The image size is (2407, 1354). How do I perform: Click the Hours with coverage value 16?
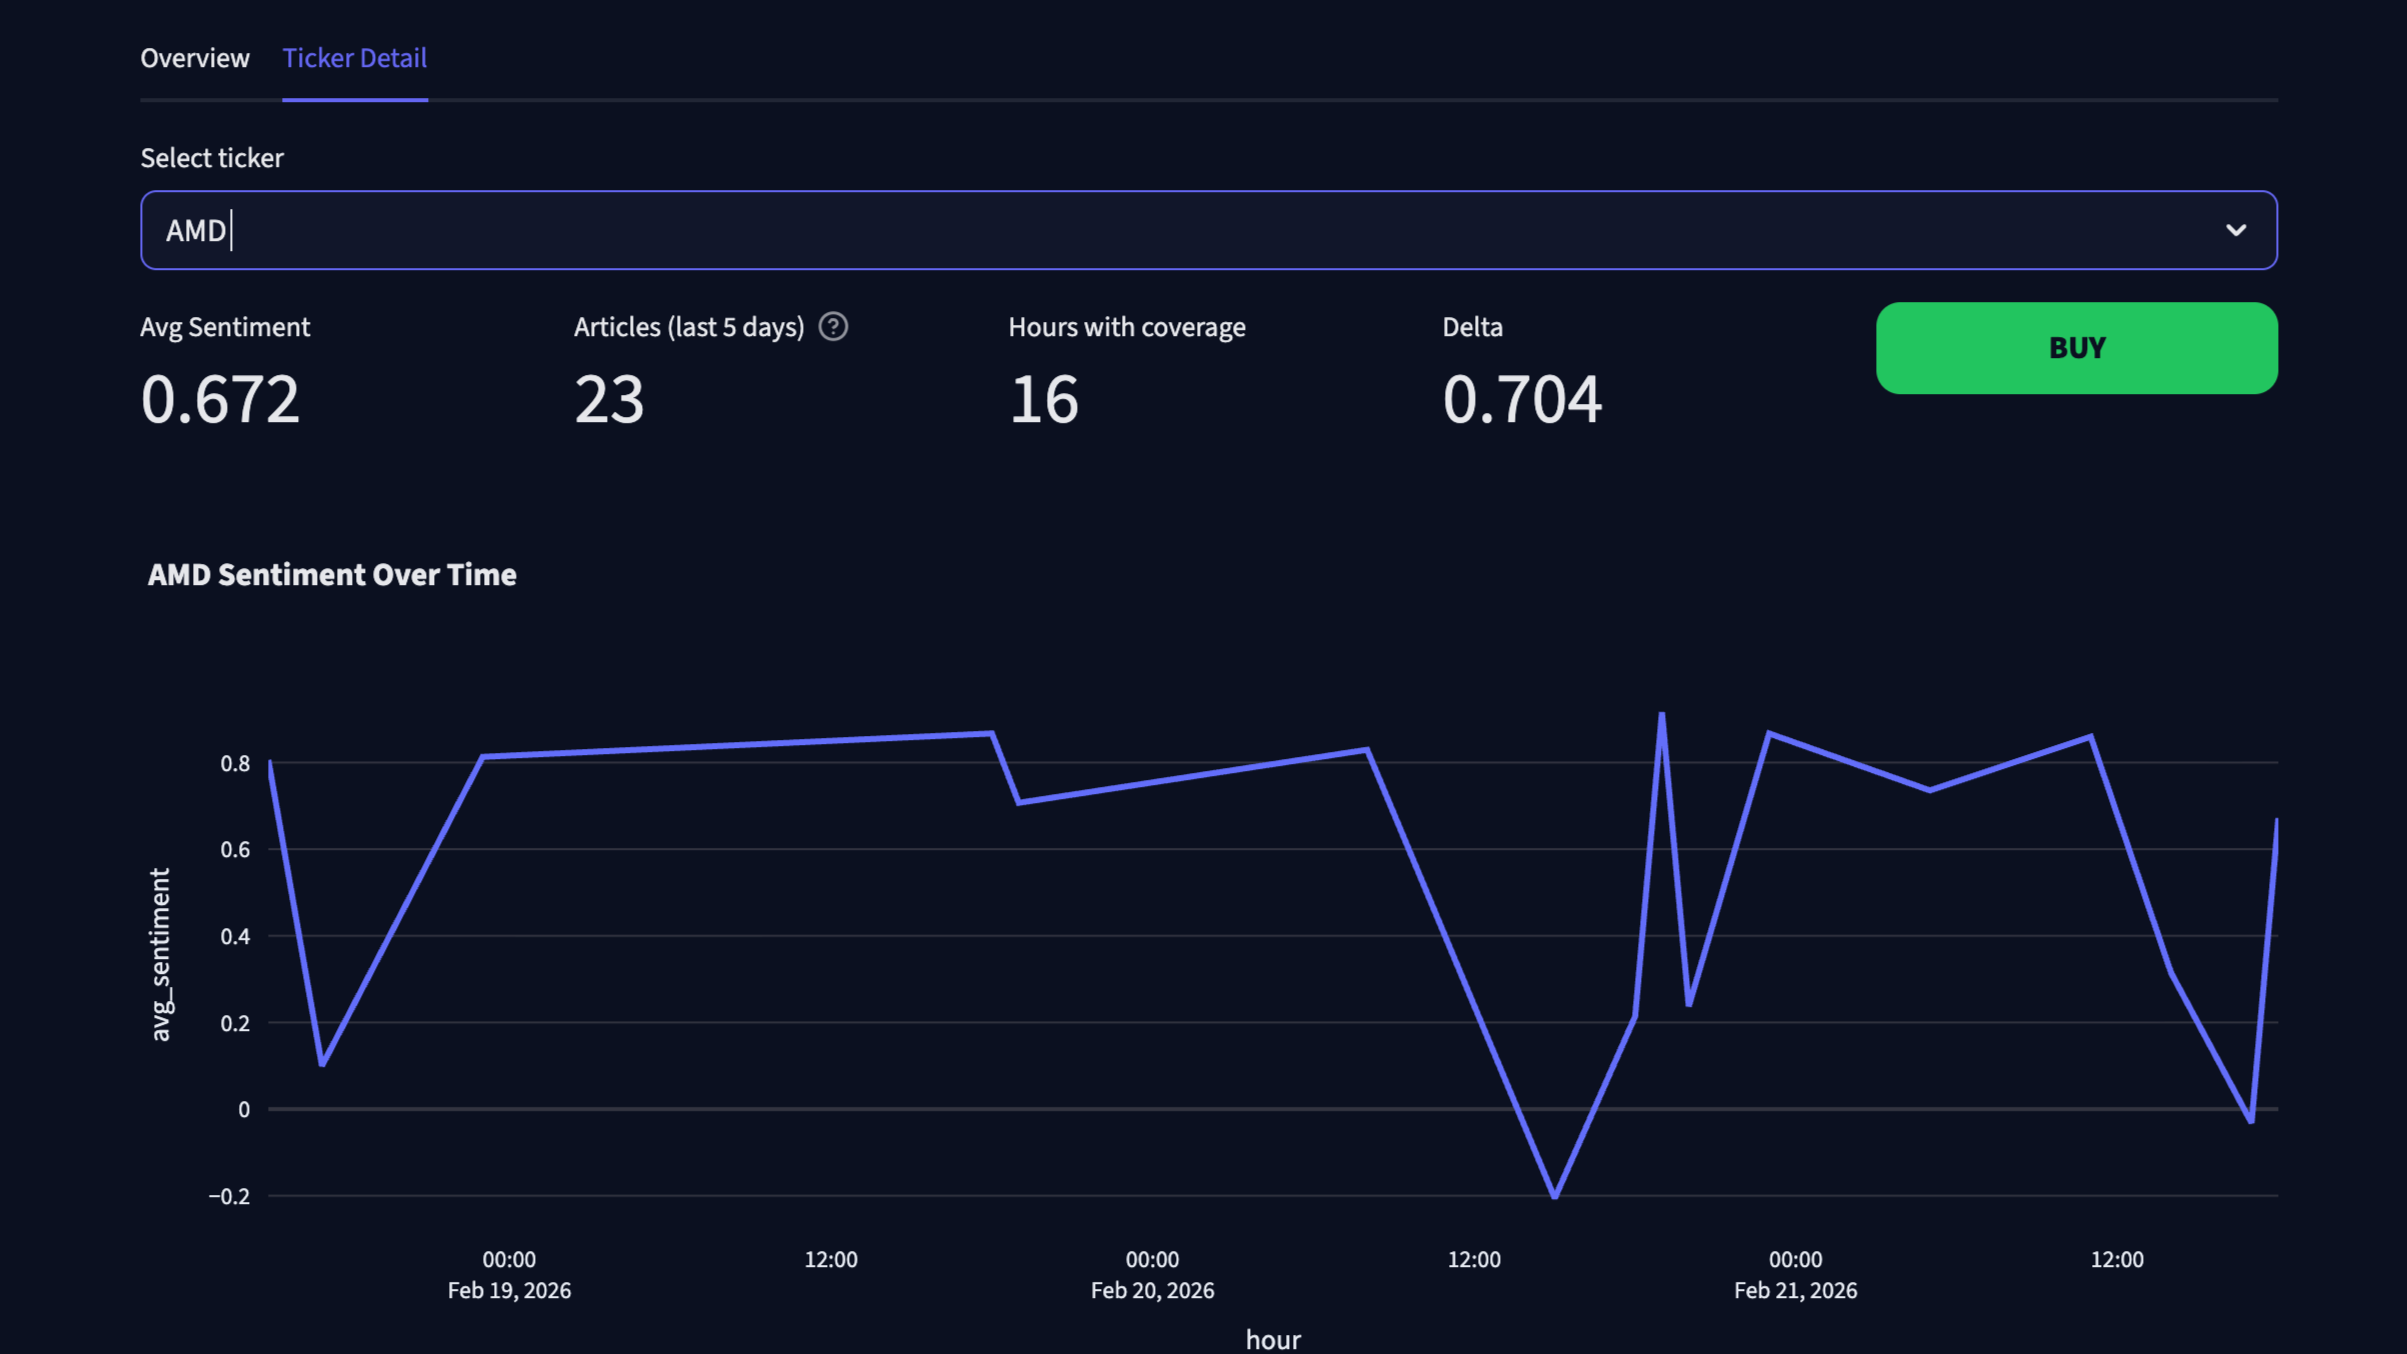(1045, 399)
